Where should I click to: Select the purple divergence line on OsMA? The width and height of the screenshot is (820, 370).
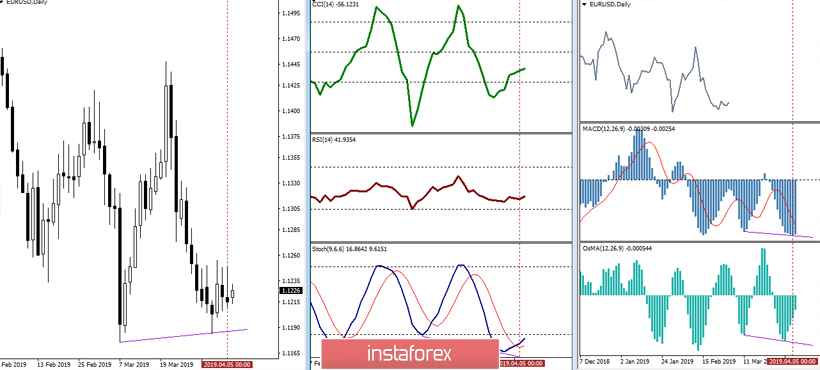(x=778, y=340)
